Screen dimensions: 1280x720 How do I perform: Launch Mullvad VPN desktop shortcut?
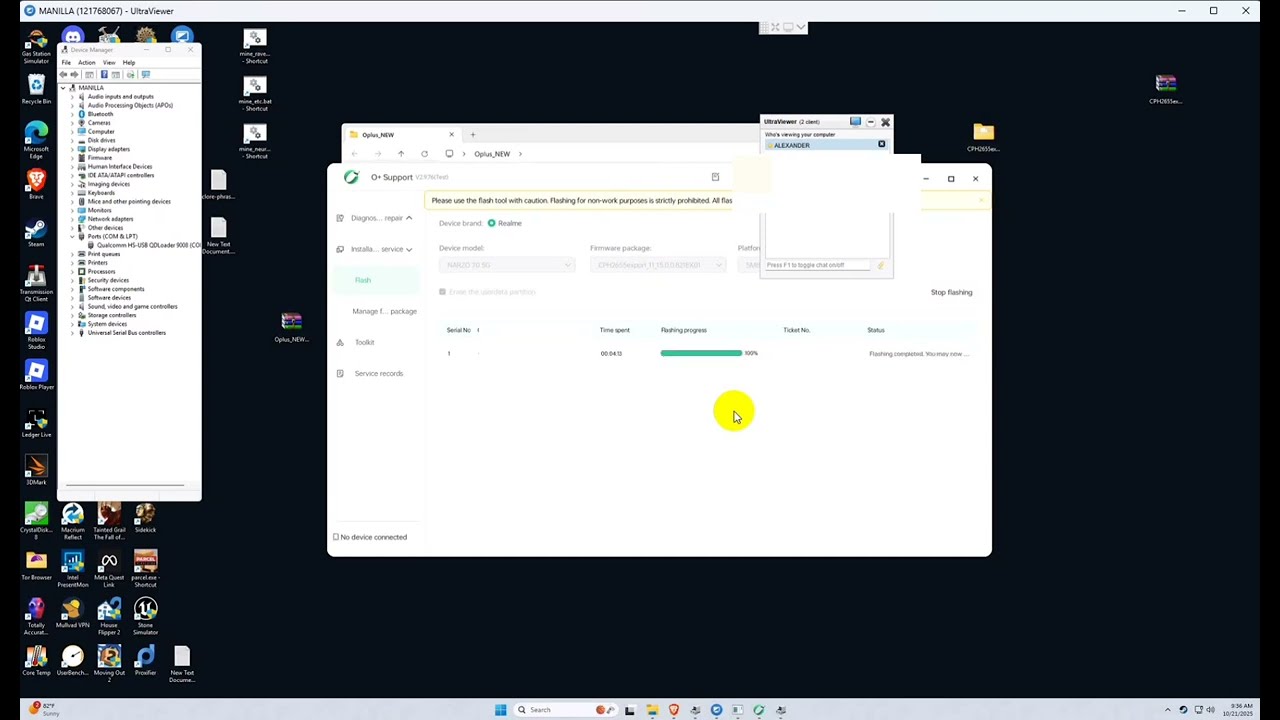[x=72, y=613]
